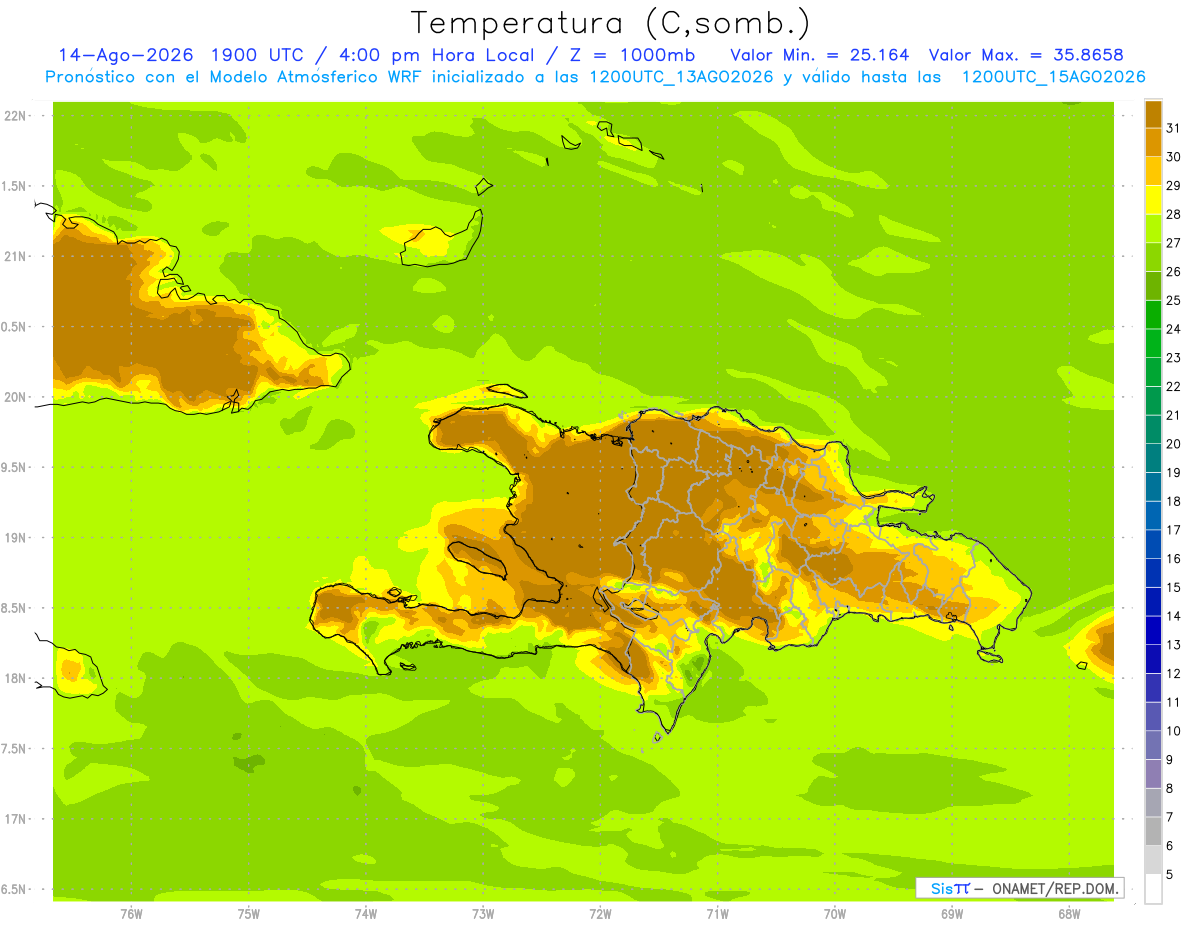The image size is (1200, 927).
Task: Click the 20 label on color scale
Action: [1173, 444]
